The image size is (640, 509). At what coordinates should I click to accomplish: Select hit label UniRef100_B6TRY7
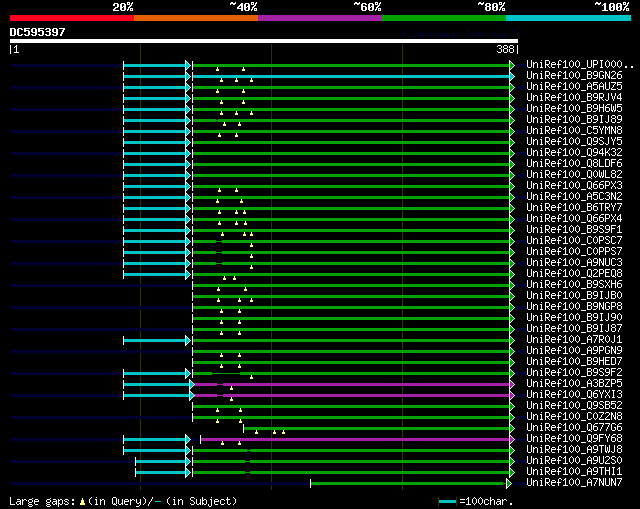click(574, 208)
